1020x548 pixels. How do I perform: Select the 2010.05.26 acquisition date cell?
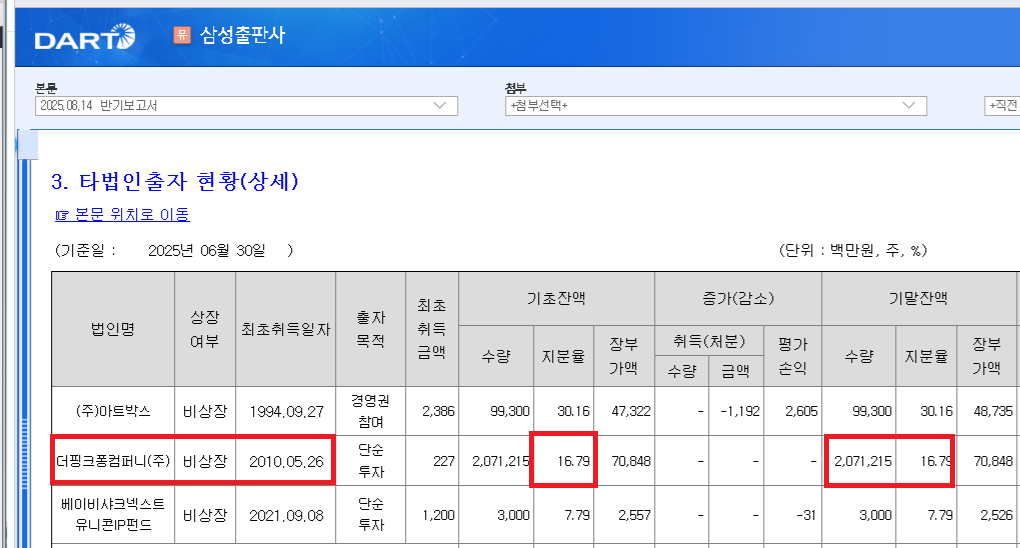click(286, 461)
